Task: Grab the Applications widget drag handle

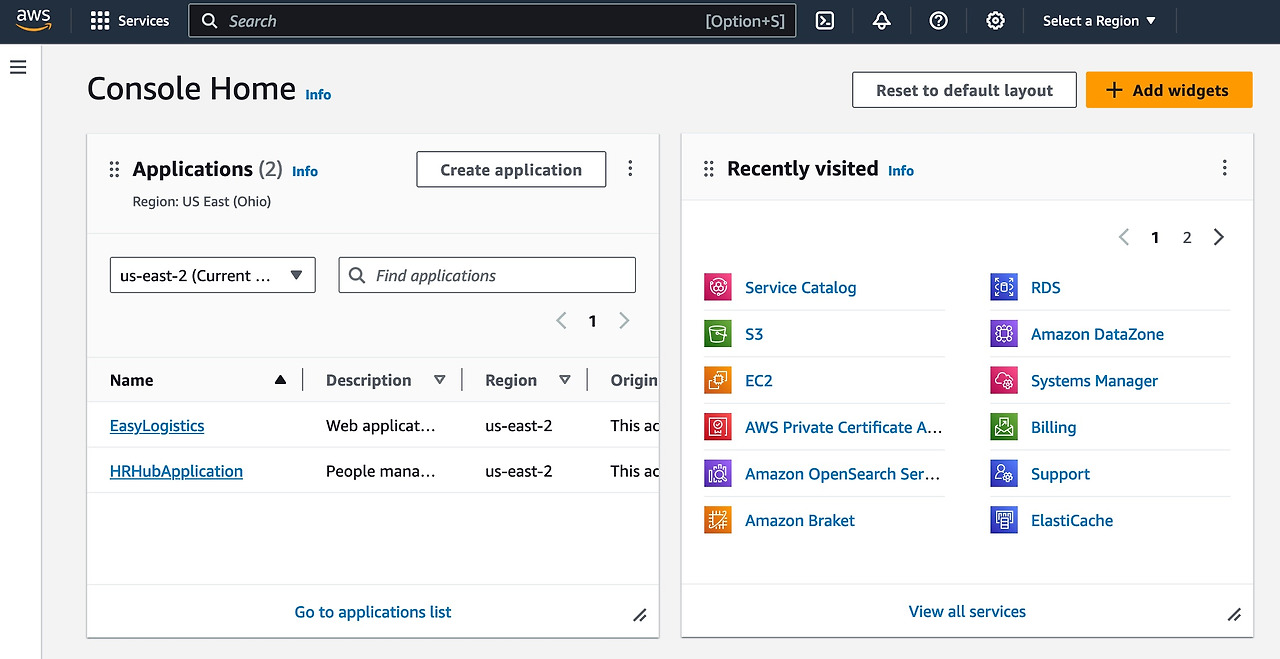Action: pyautogui.click(x=114, y=170)
